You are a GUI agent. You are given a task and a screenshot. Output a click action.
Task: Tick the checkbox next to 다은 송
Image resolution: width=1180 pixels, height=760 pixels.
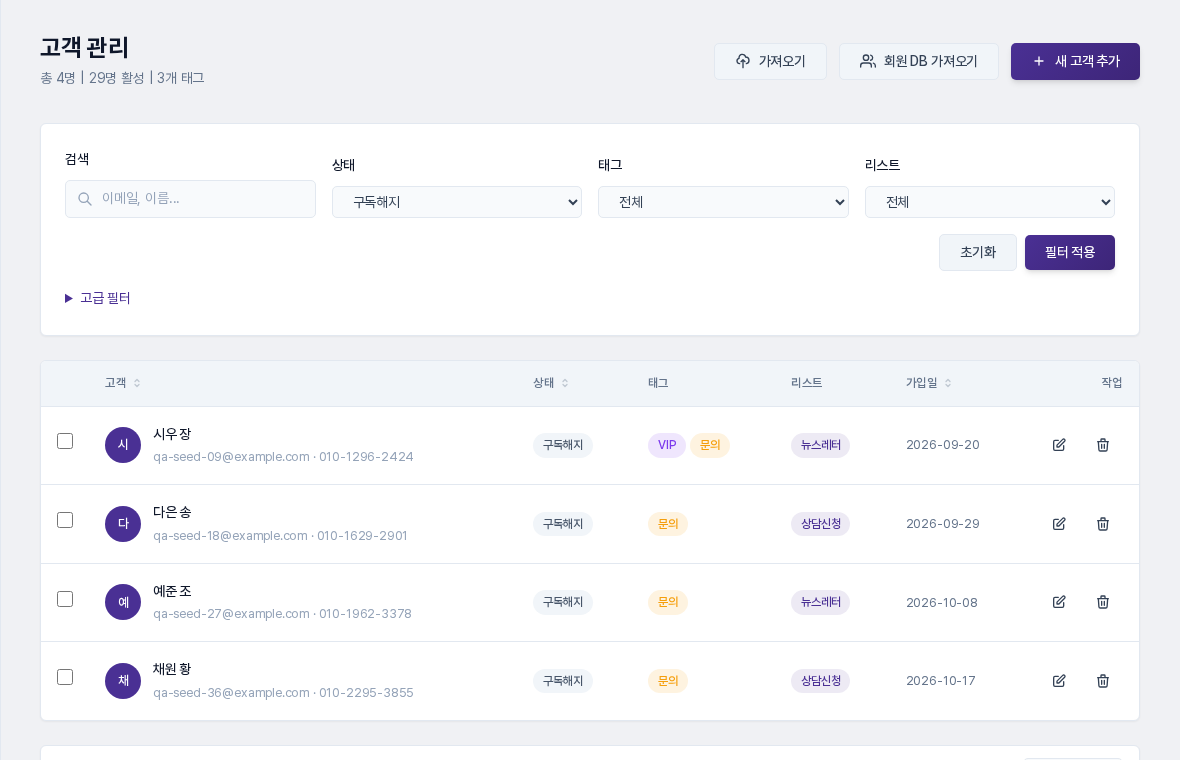(x=65, y=520)
